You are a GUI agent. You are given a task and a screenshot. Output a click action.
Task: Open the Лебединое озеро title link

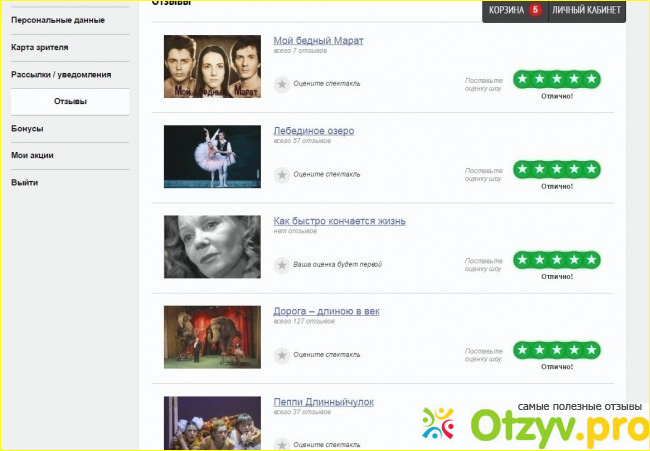click(313, 131)
